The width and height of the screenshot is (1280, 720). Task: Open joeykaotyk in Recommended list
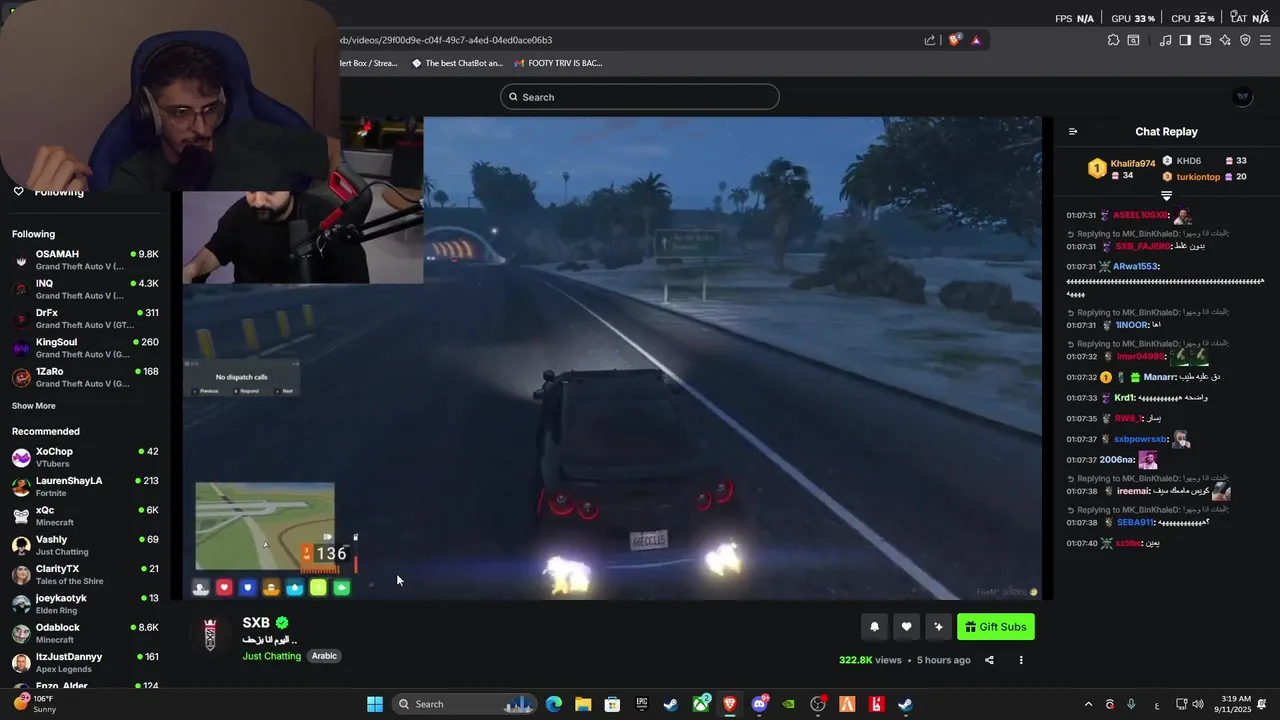[x=85, y=604]
